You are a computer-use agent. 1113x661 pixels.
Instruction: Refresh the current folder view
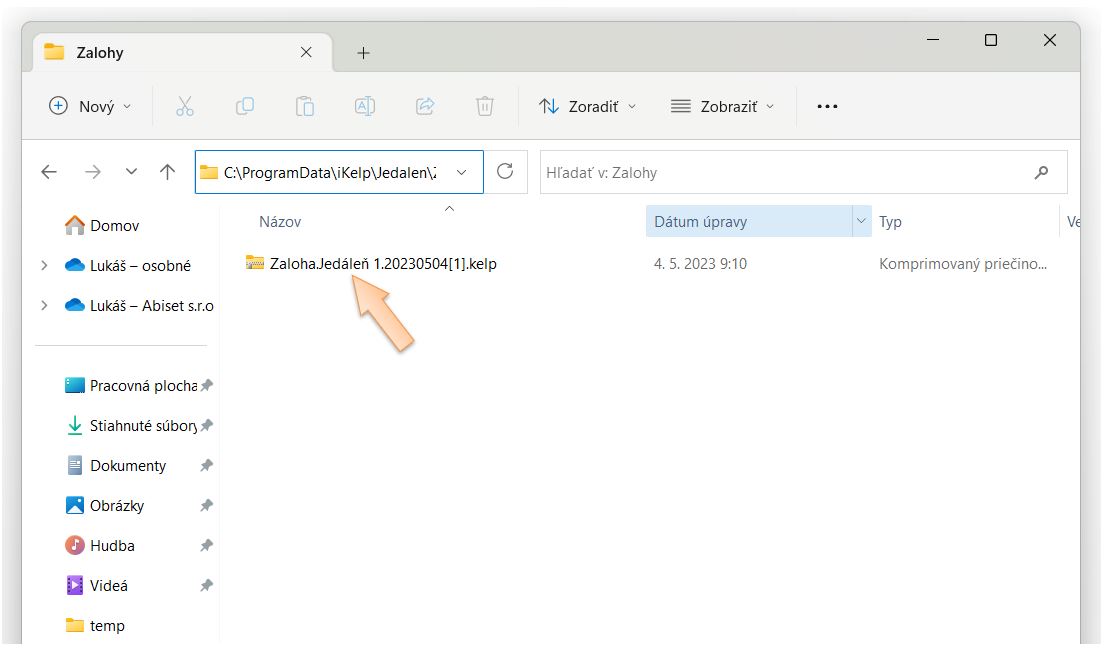click(505, 172)
